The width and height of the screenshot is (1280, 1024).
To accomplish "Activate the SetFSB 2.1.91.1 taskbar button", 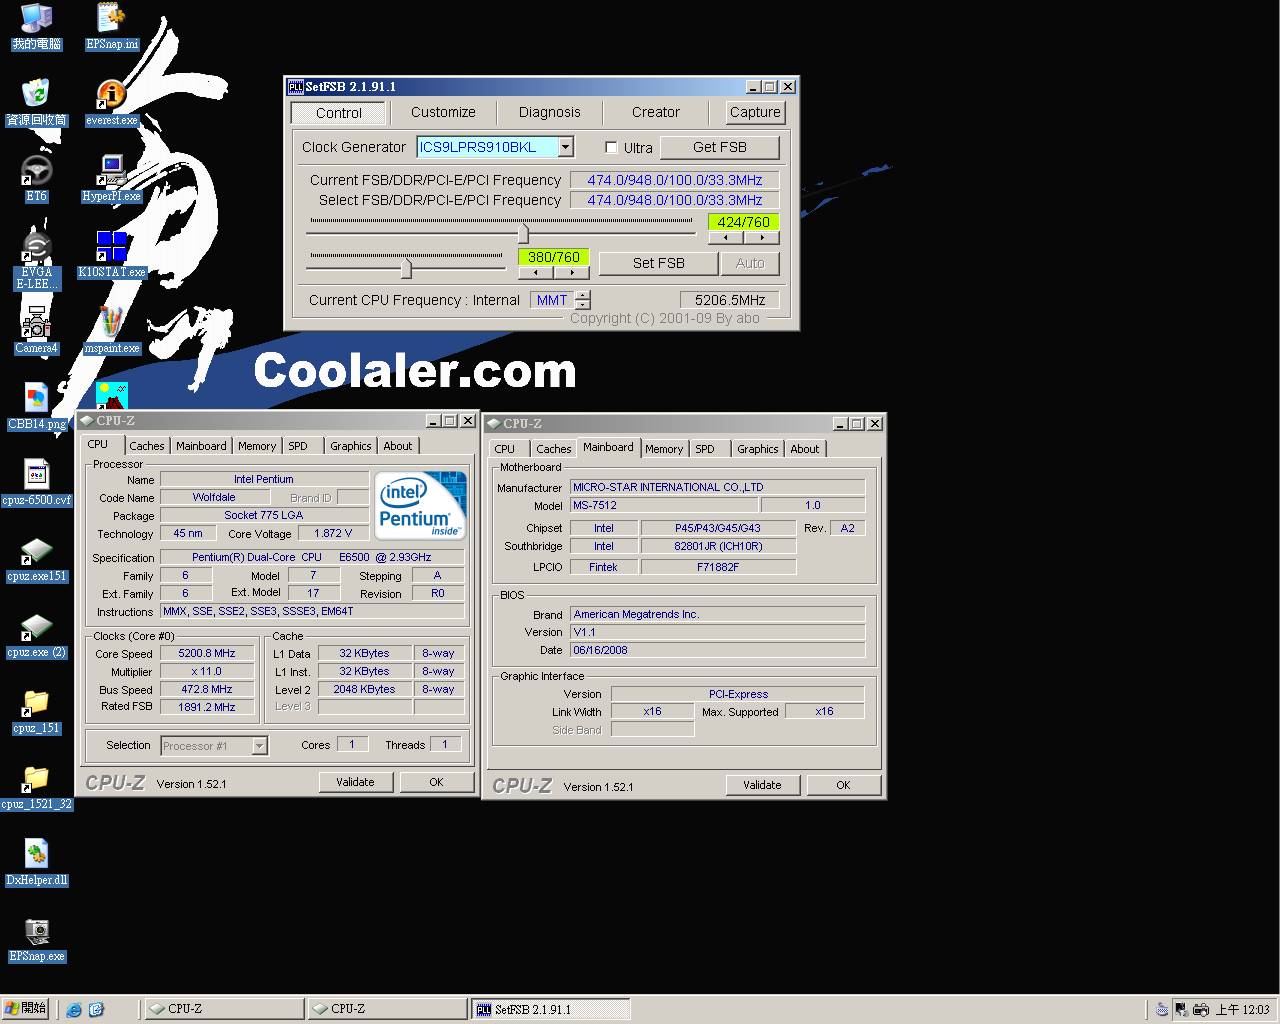I will (551, 1009).
